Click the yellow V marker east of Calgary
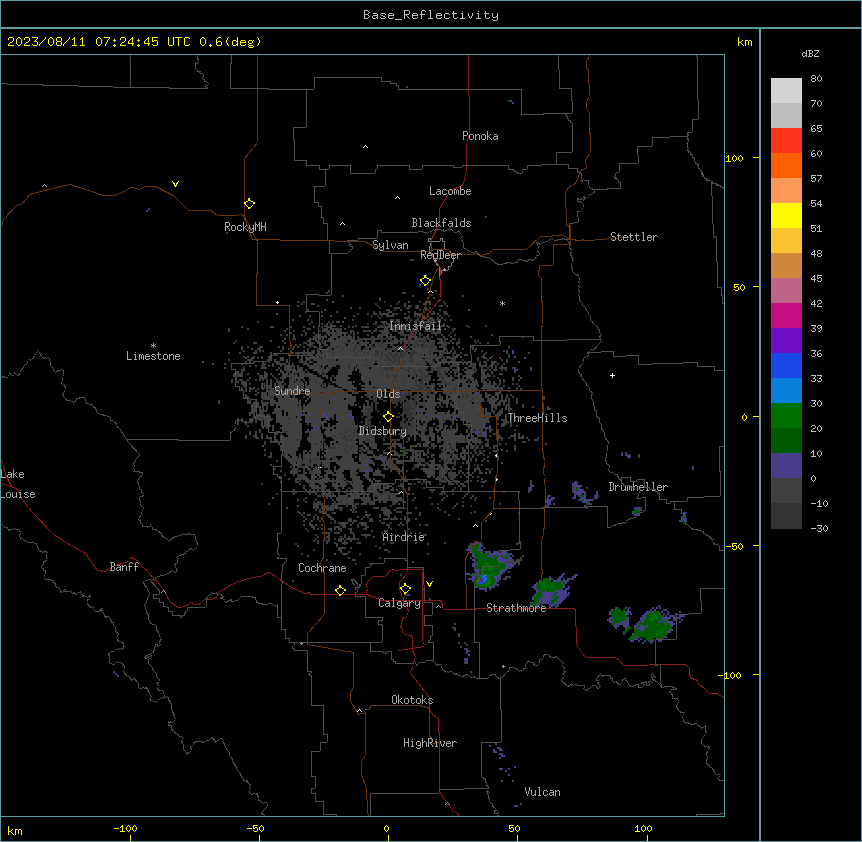Viewport: 862px width, 842px height. tap(429, 584)
